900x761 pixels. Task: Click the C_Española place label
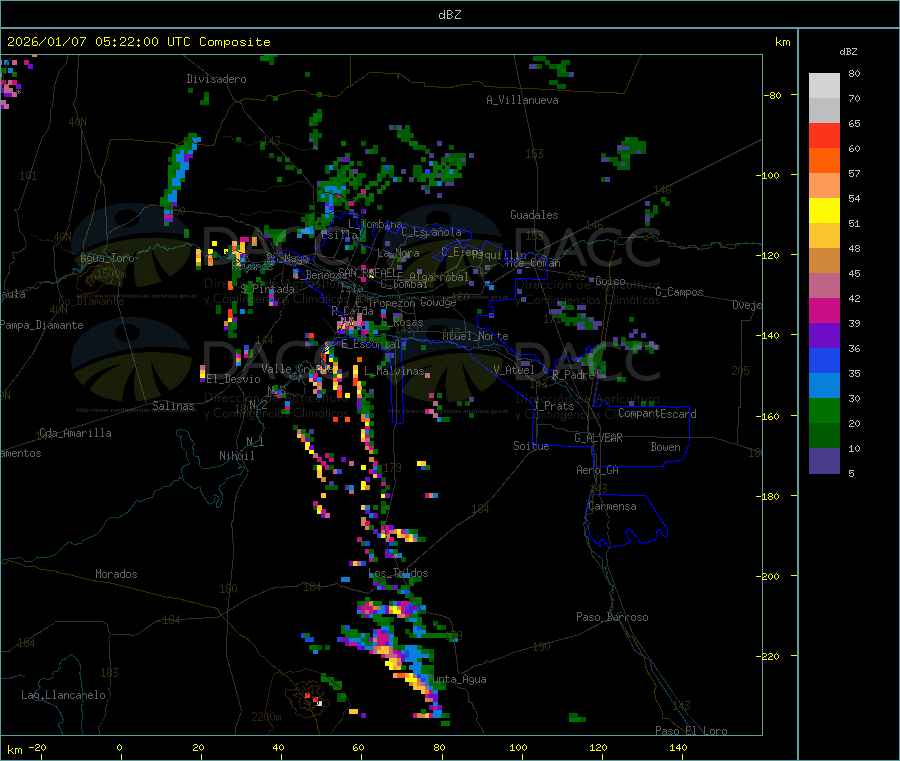point(432,232)
